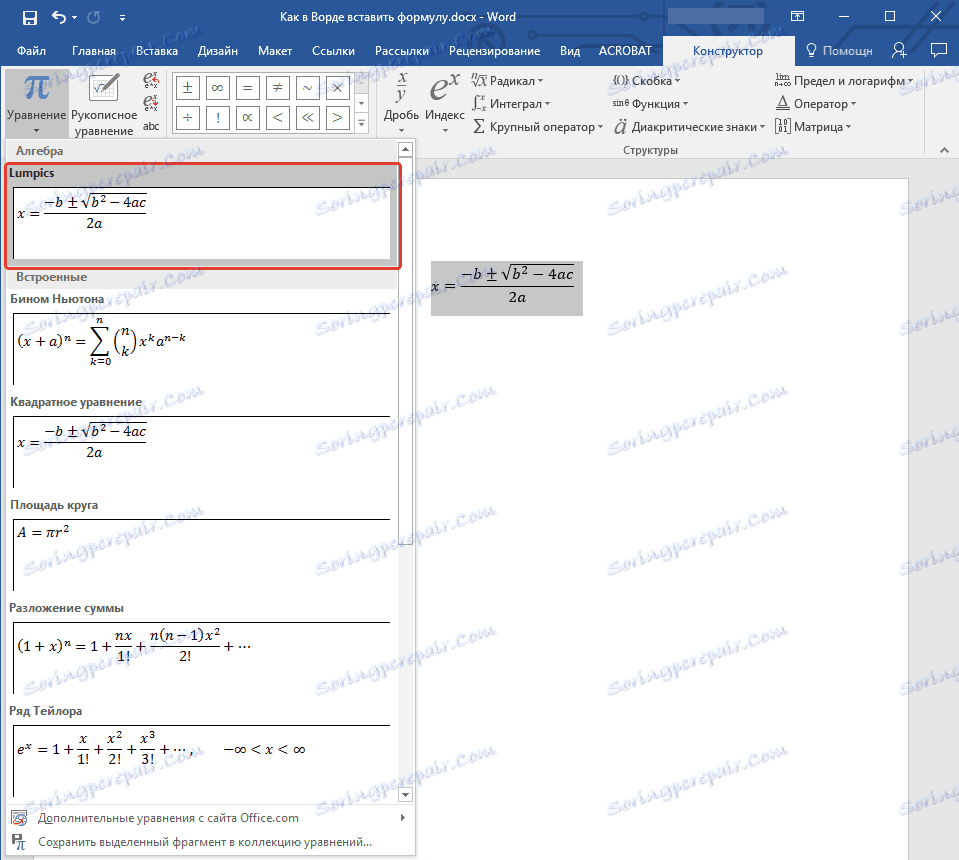This screenshot has height=860, width=959.
Task: Expand the symbols gallery More button
Action: pyautogui.click(x=361, y=124)
